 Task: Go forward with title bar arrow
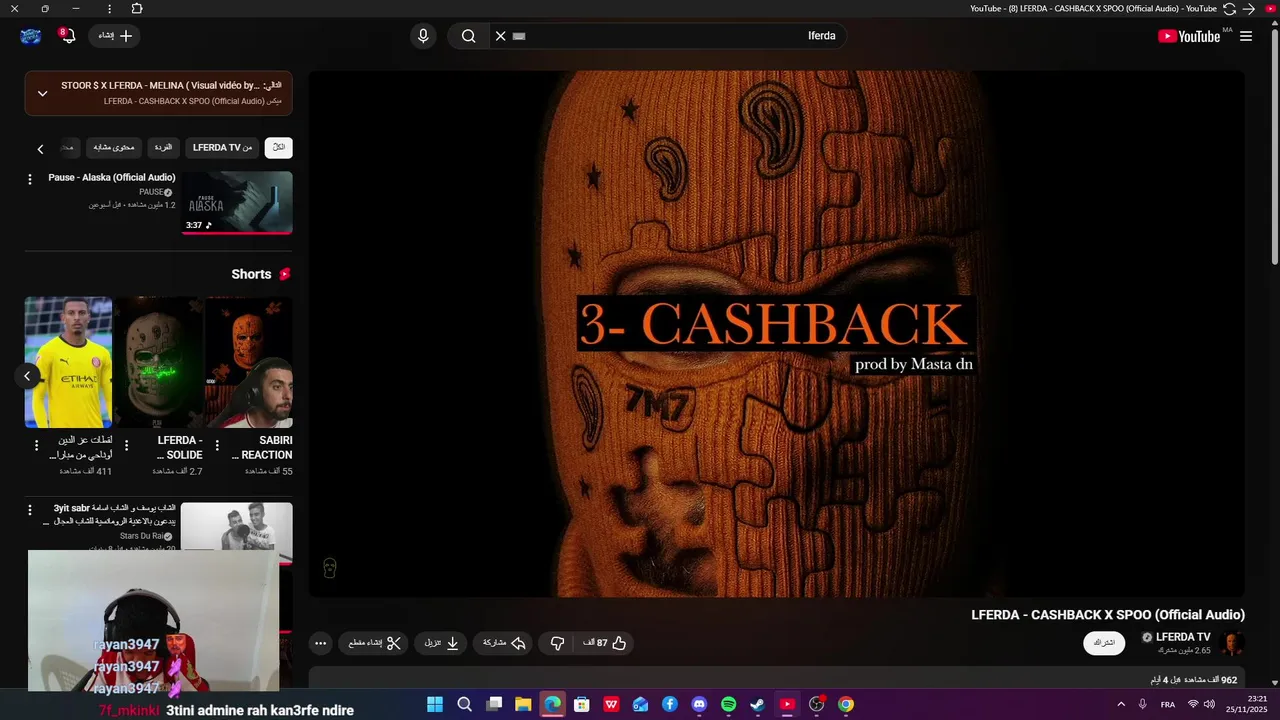1248,8
